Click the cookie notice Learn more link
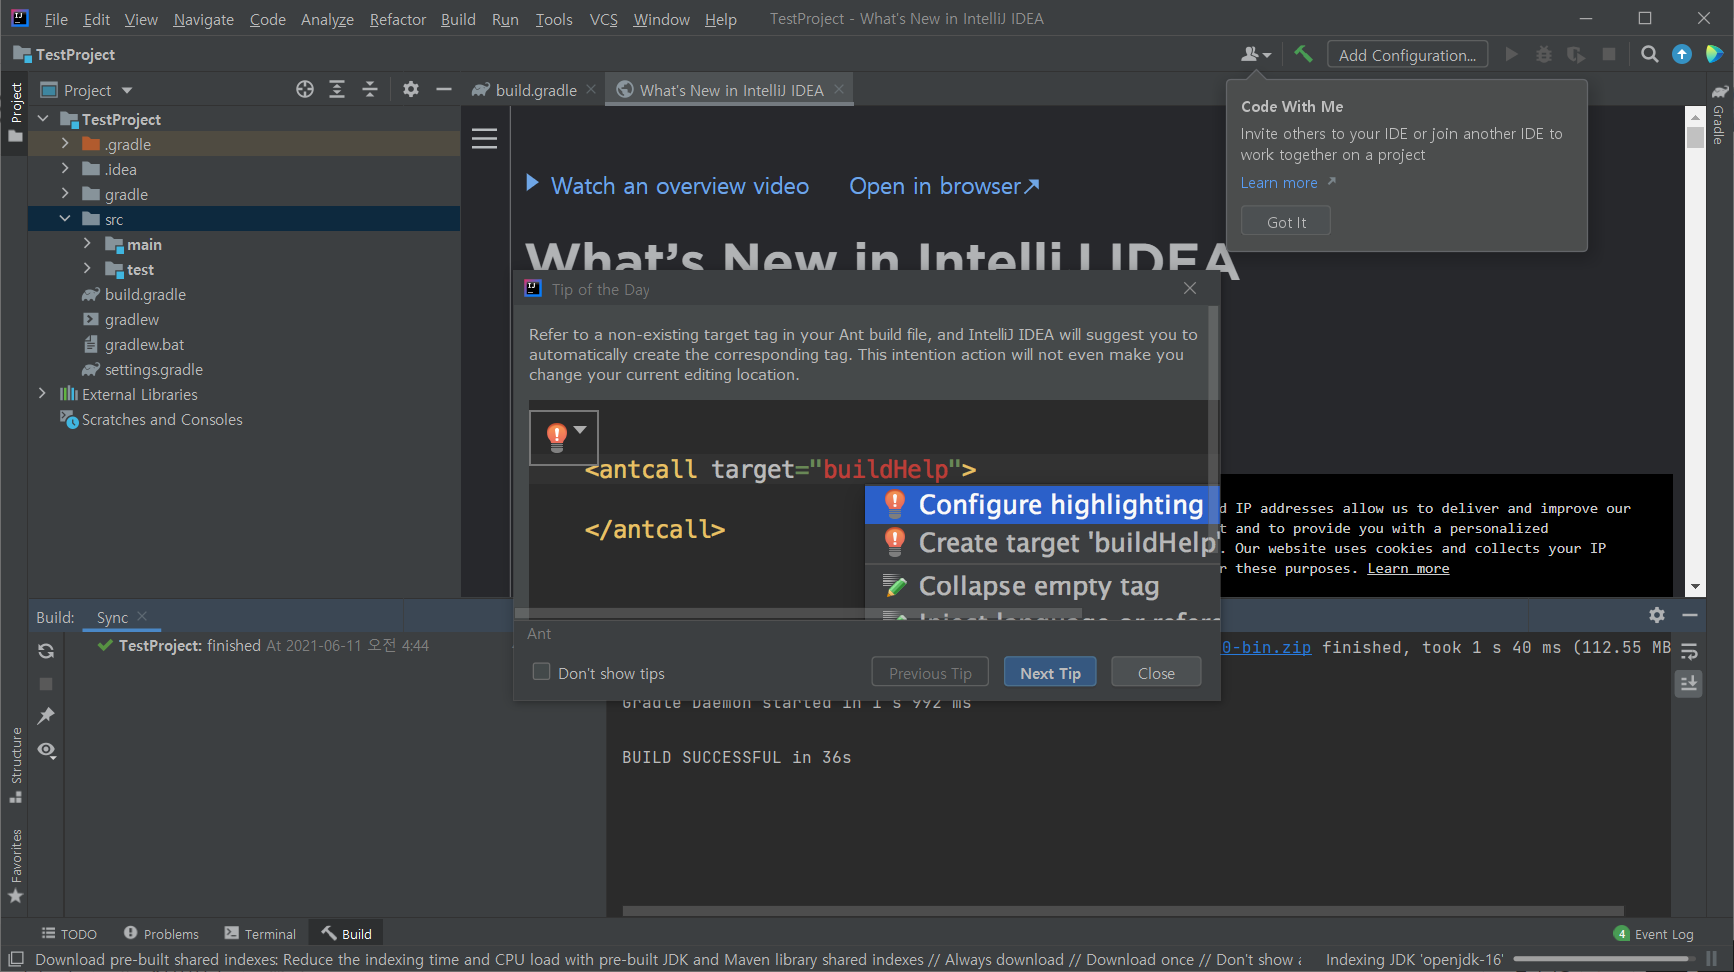The width and height of the screenshot is (1734, 972). [1408, 568]
